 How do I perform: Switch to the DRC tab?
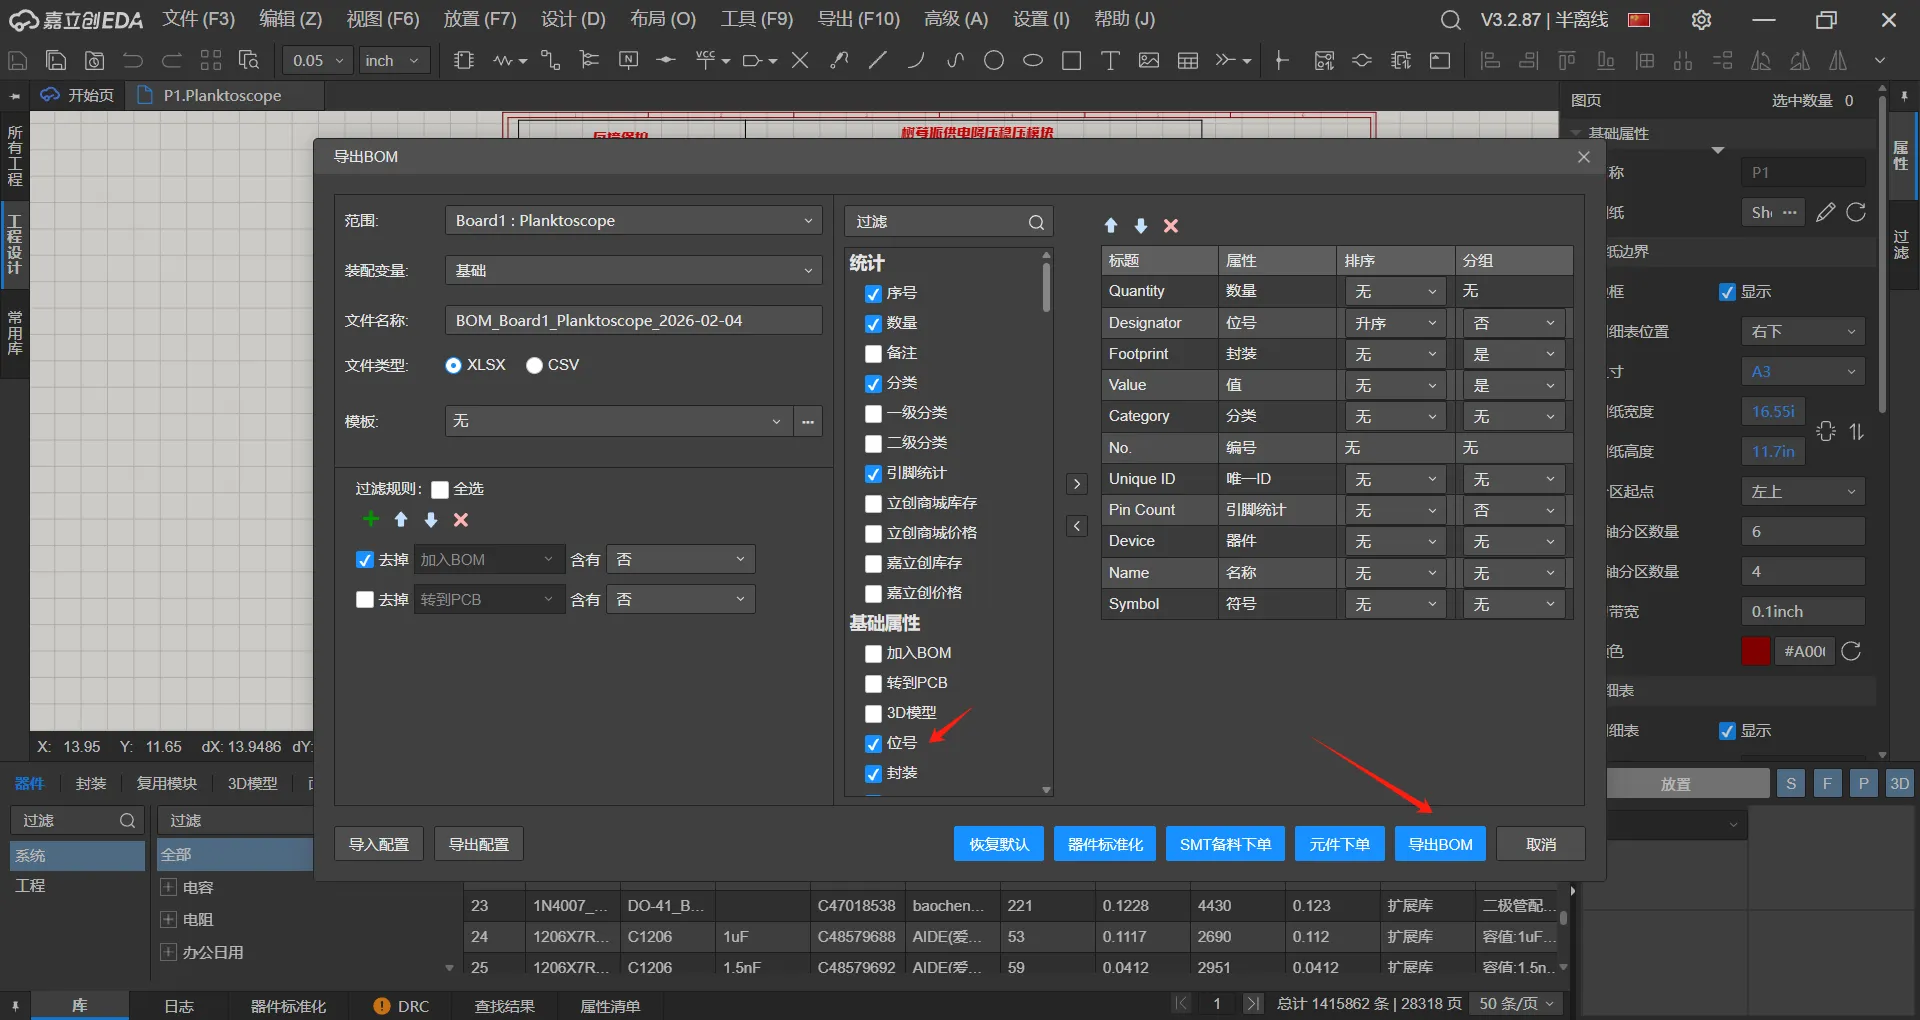click(x=401, y=1006)
